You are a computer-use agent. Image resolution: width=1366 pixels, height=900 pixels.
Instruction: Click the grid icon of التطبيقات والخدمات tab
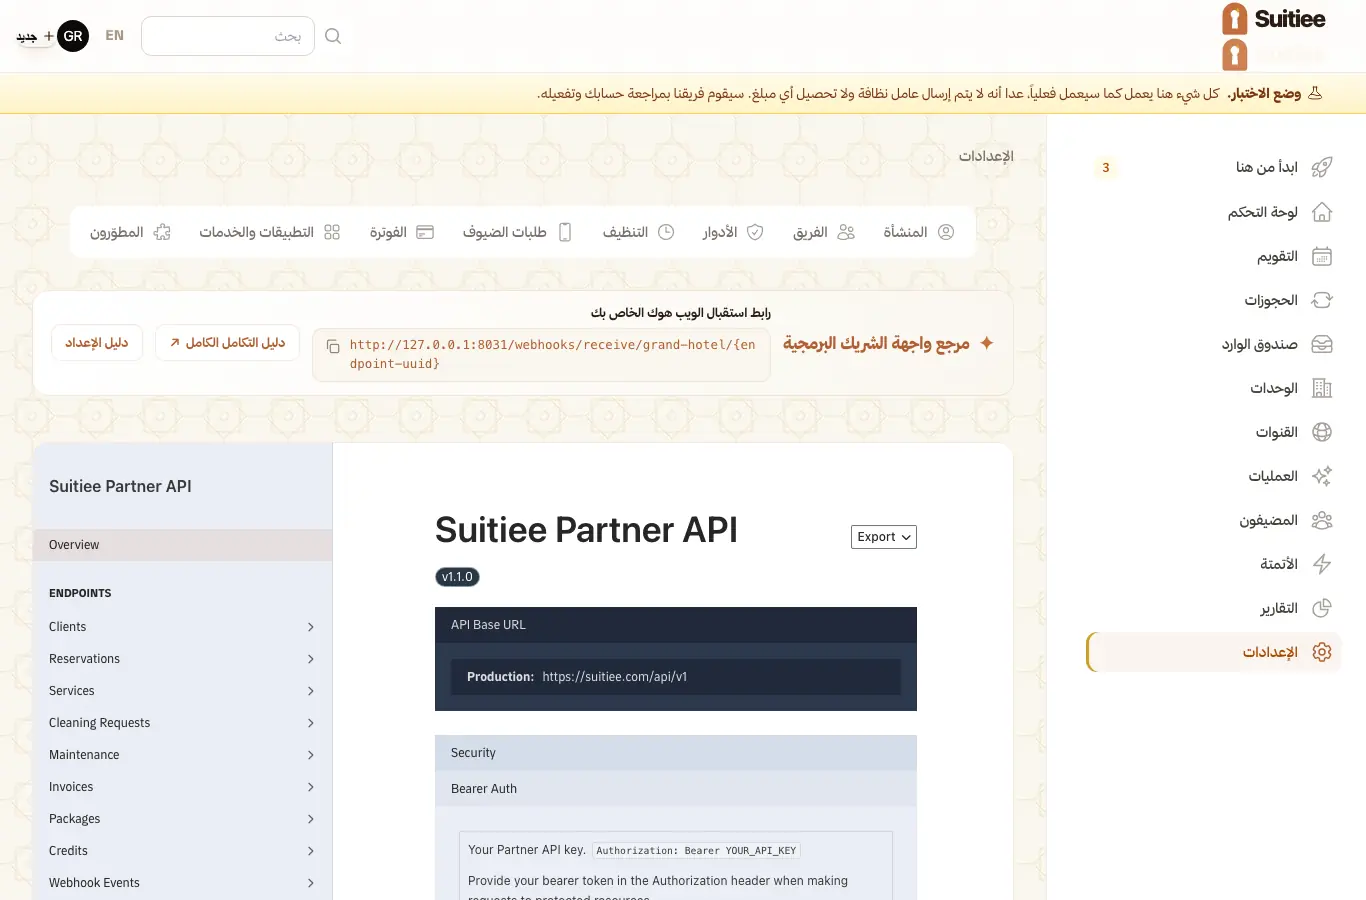(332, 232)
